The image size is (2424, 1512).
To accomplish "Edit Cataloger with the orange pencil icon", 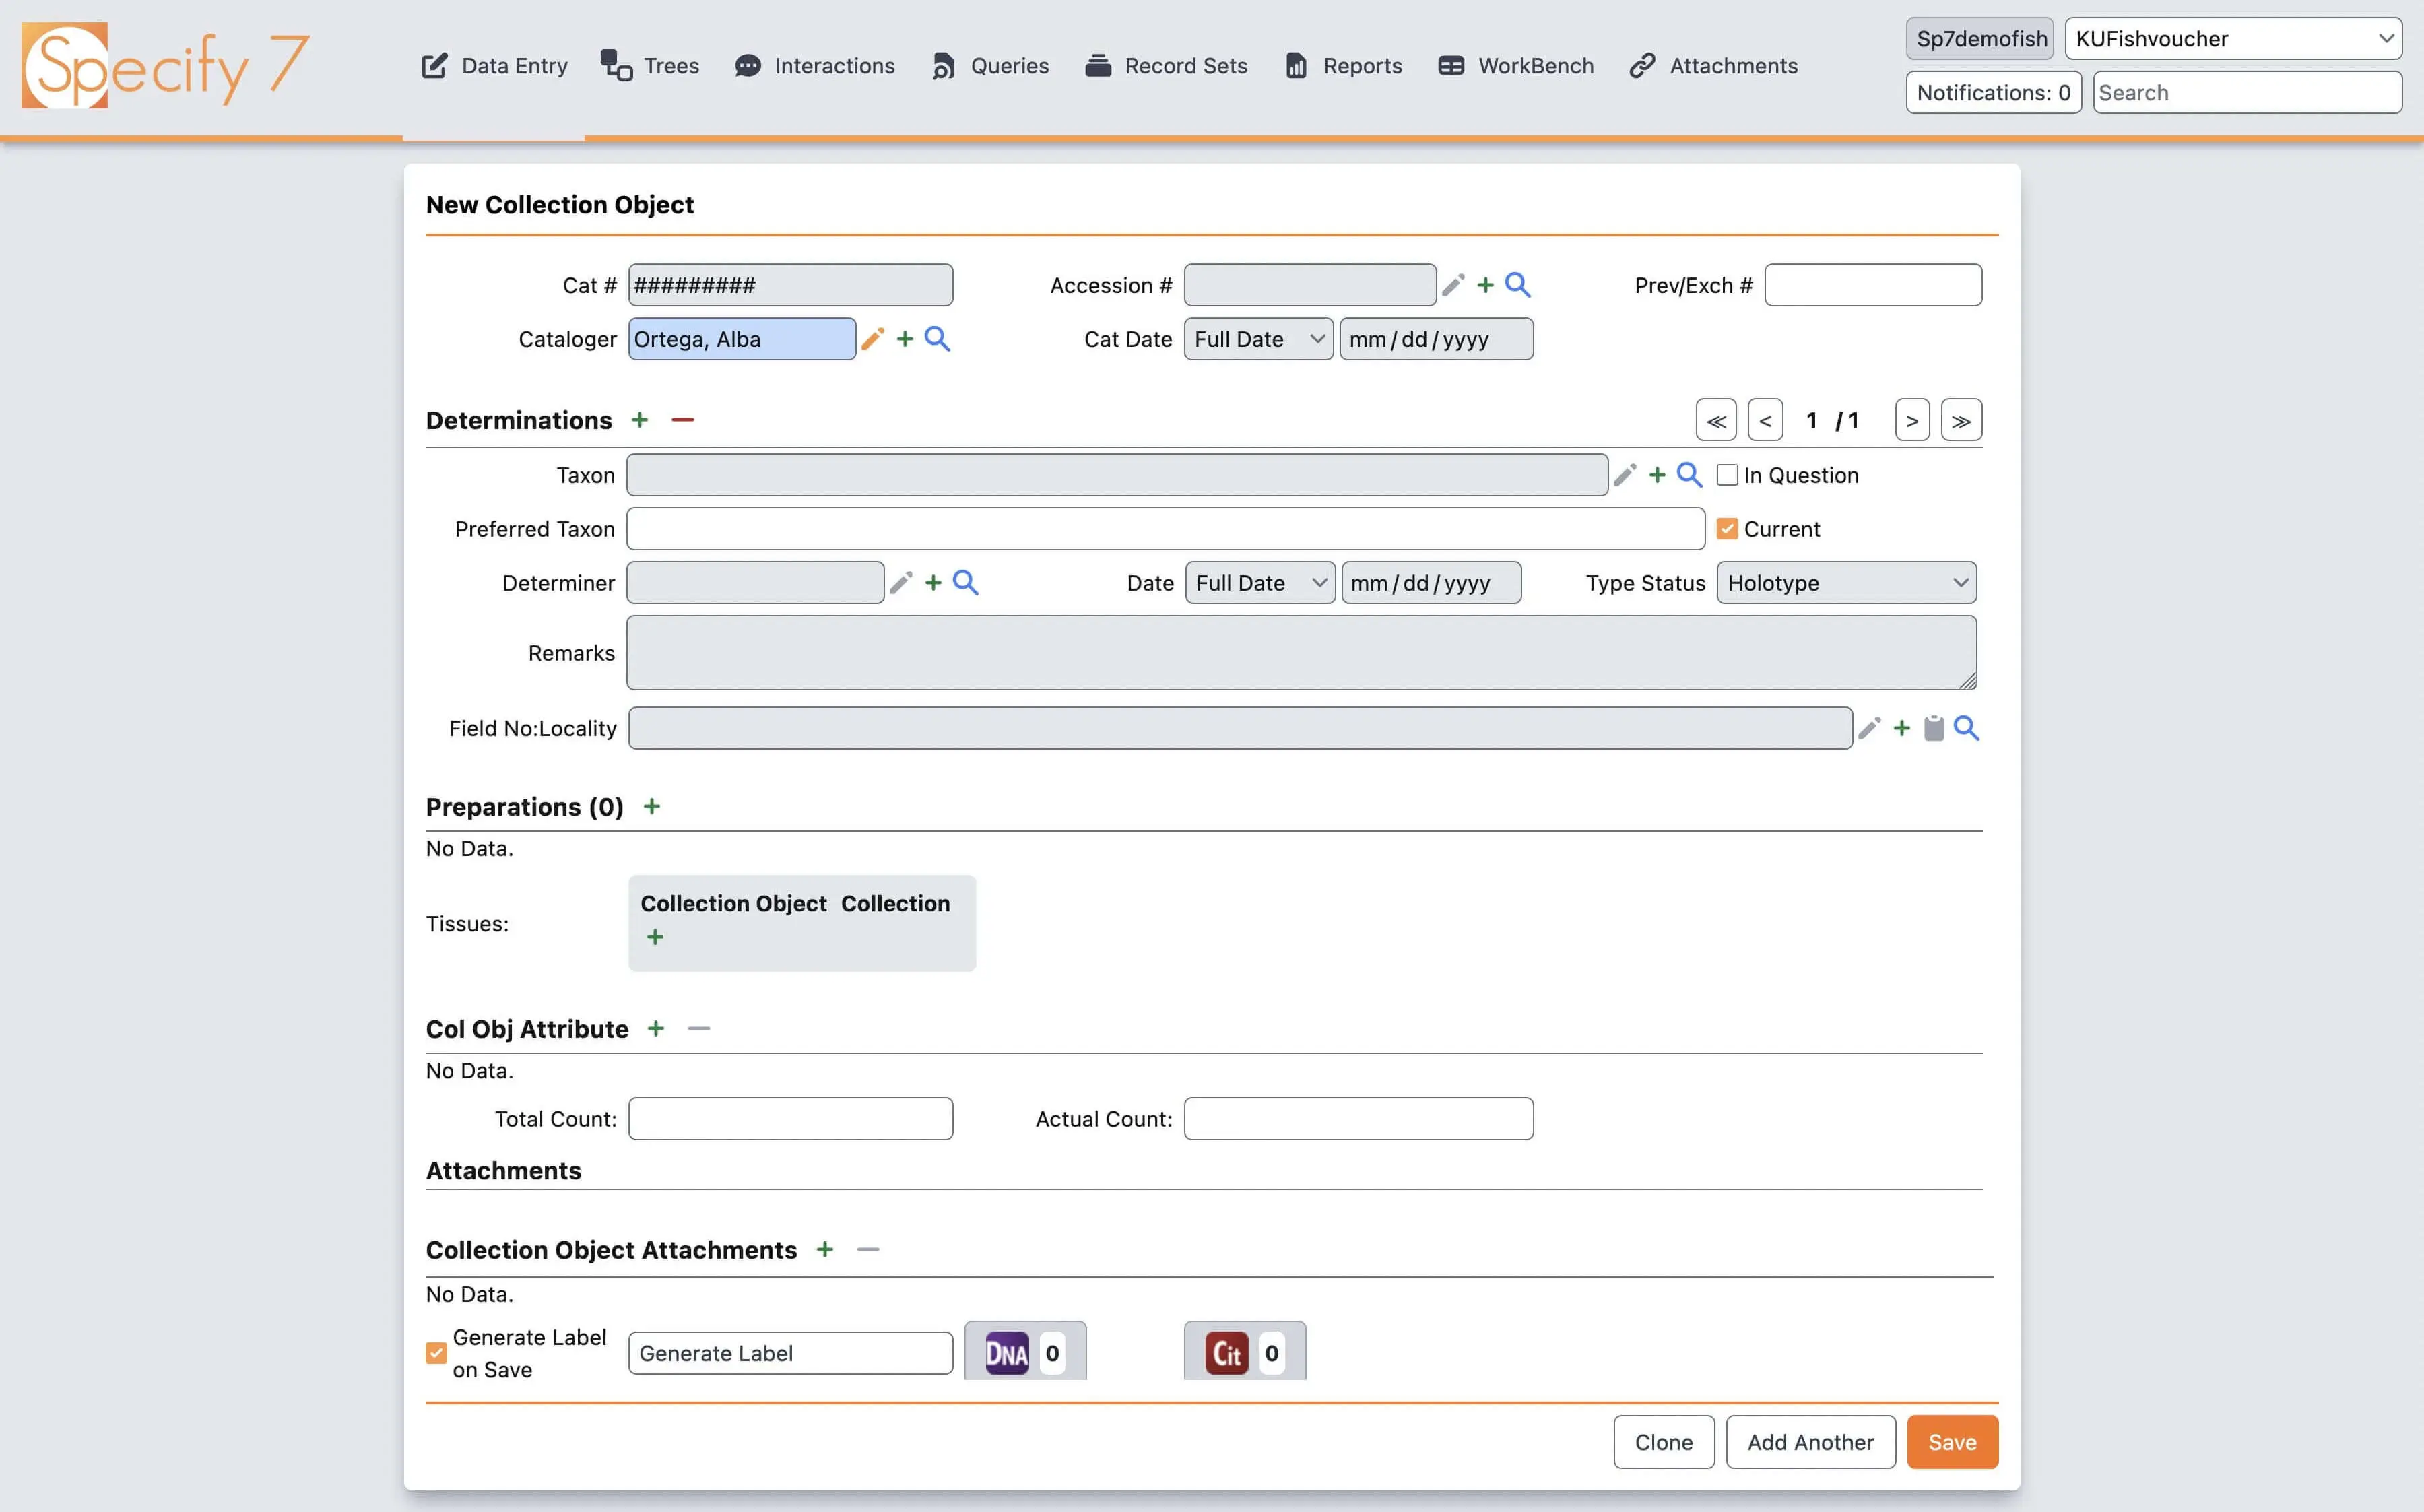I will [x=872, y=339].
